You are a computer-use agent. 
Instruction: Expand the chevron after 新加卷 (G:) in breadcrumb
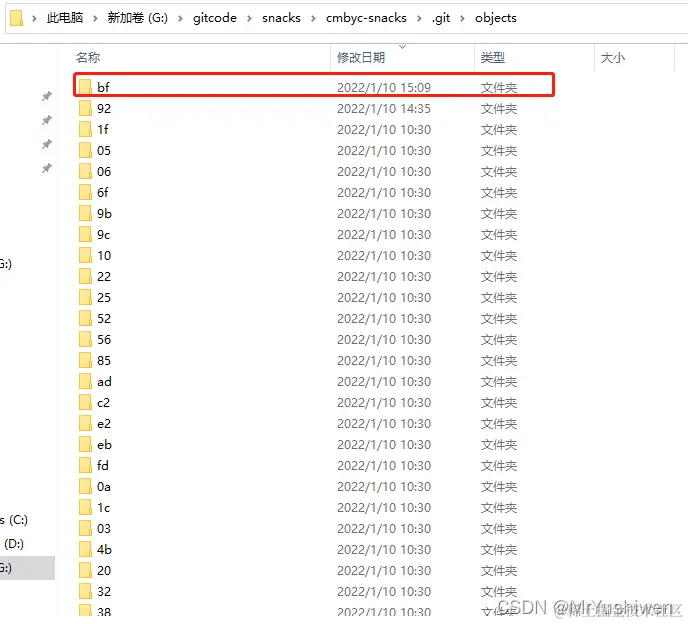click(x=180, y=18)
